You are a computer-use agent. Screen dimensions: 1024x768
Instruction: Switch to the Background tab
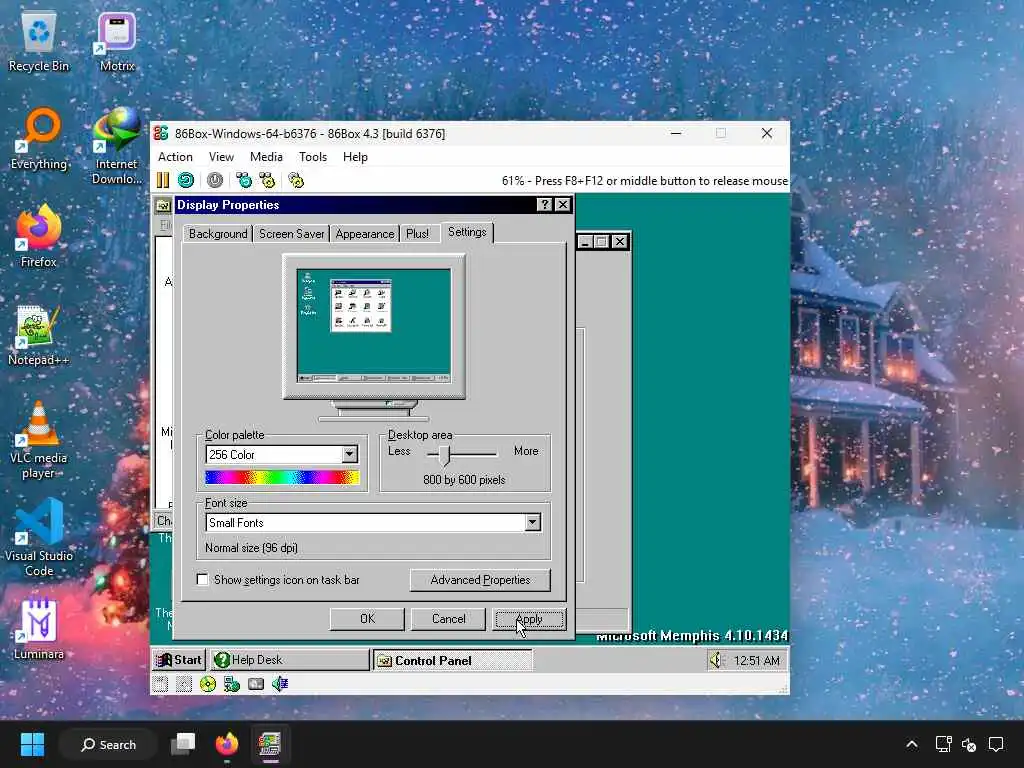coord(218,234)
